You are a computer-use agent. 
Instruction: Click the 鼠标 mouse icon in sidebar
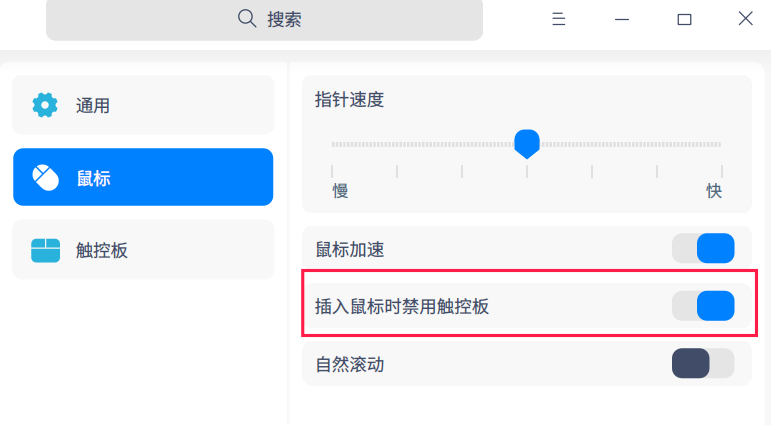click(x=45, y=178)
